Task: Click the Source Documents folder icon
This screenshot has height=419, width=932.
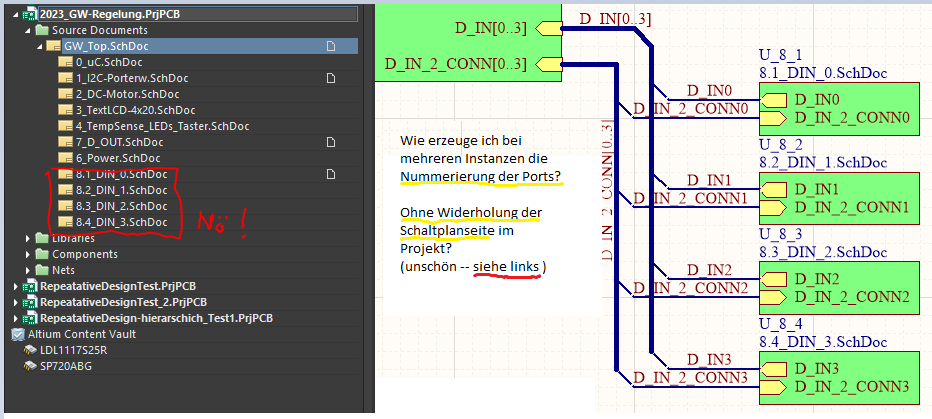Action: click(x=42, y=30)
